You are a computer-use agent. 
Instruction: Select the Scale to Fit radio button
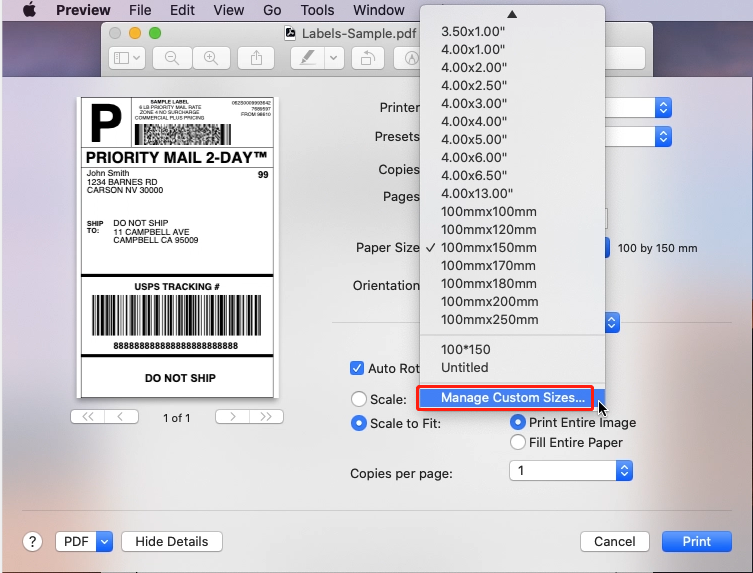pos(359,423)
